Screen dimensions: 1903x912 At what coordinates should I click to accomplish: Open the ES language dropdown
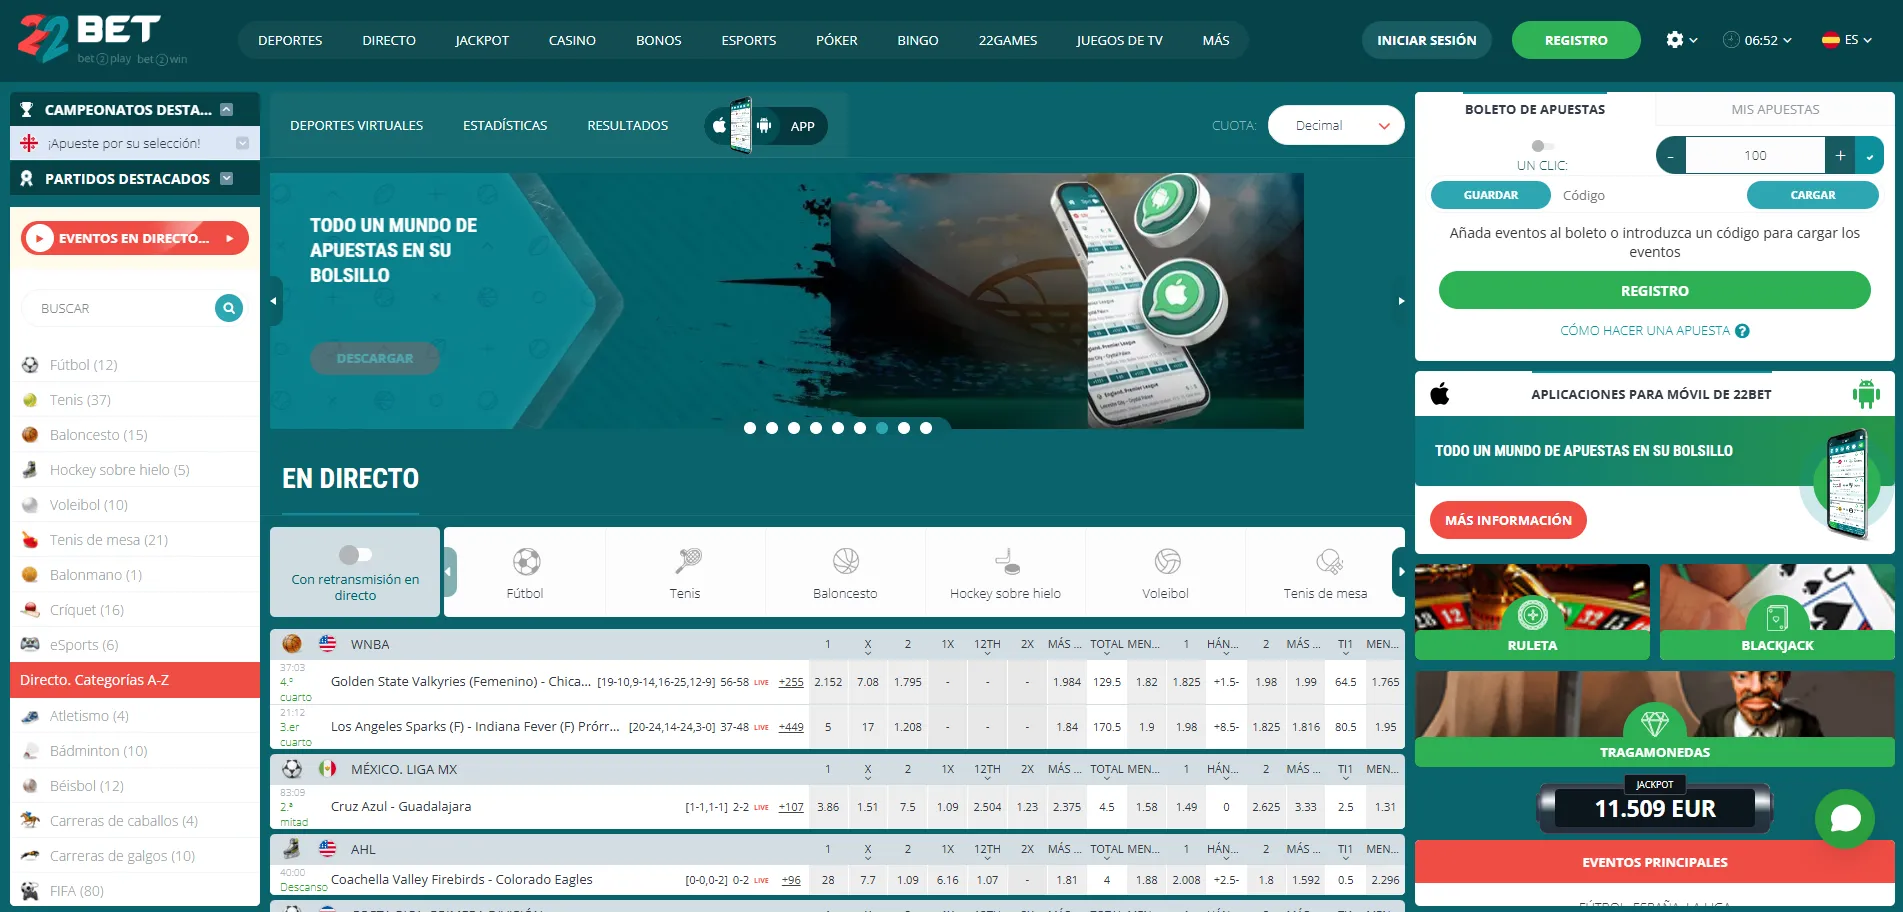(x=1847, y=40)
